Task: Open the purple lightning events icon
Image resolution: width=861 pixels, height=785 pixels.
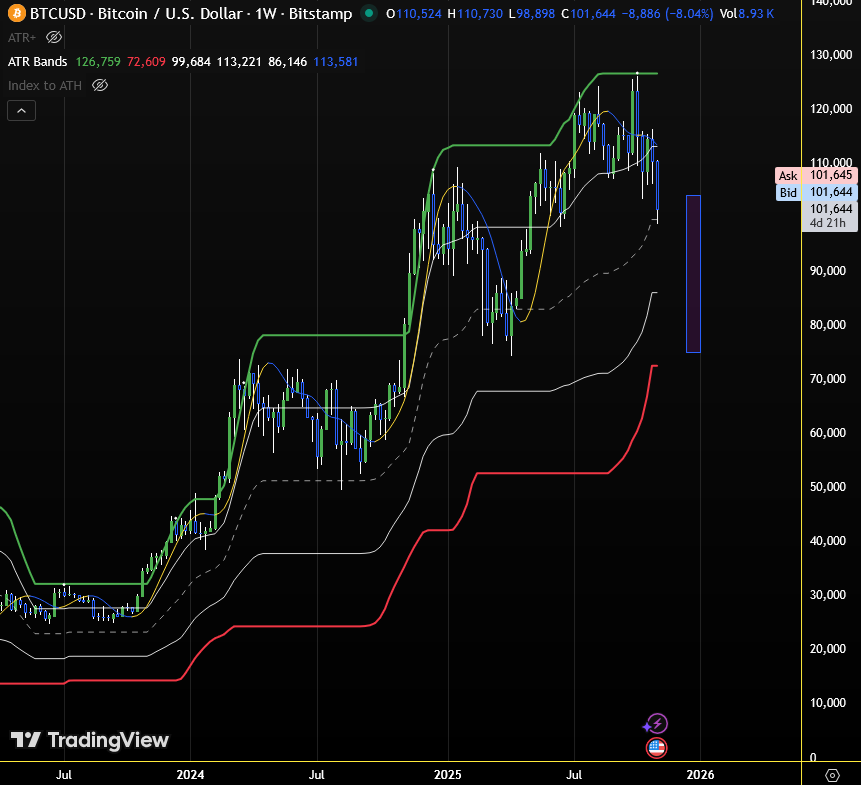Action: (x=656, y=724)
